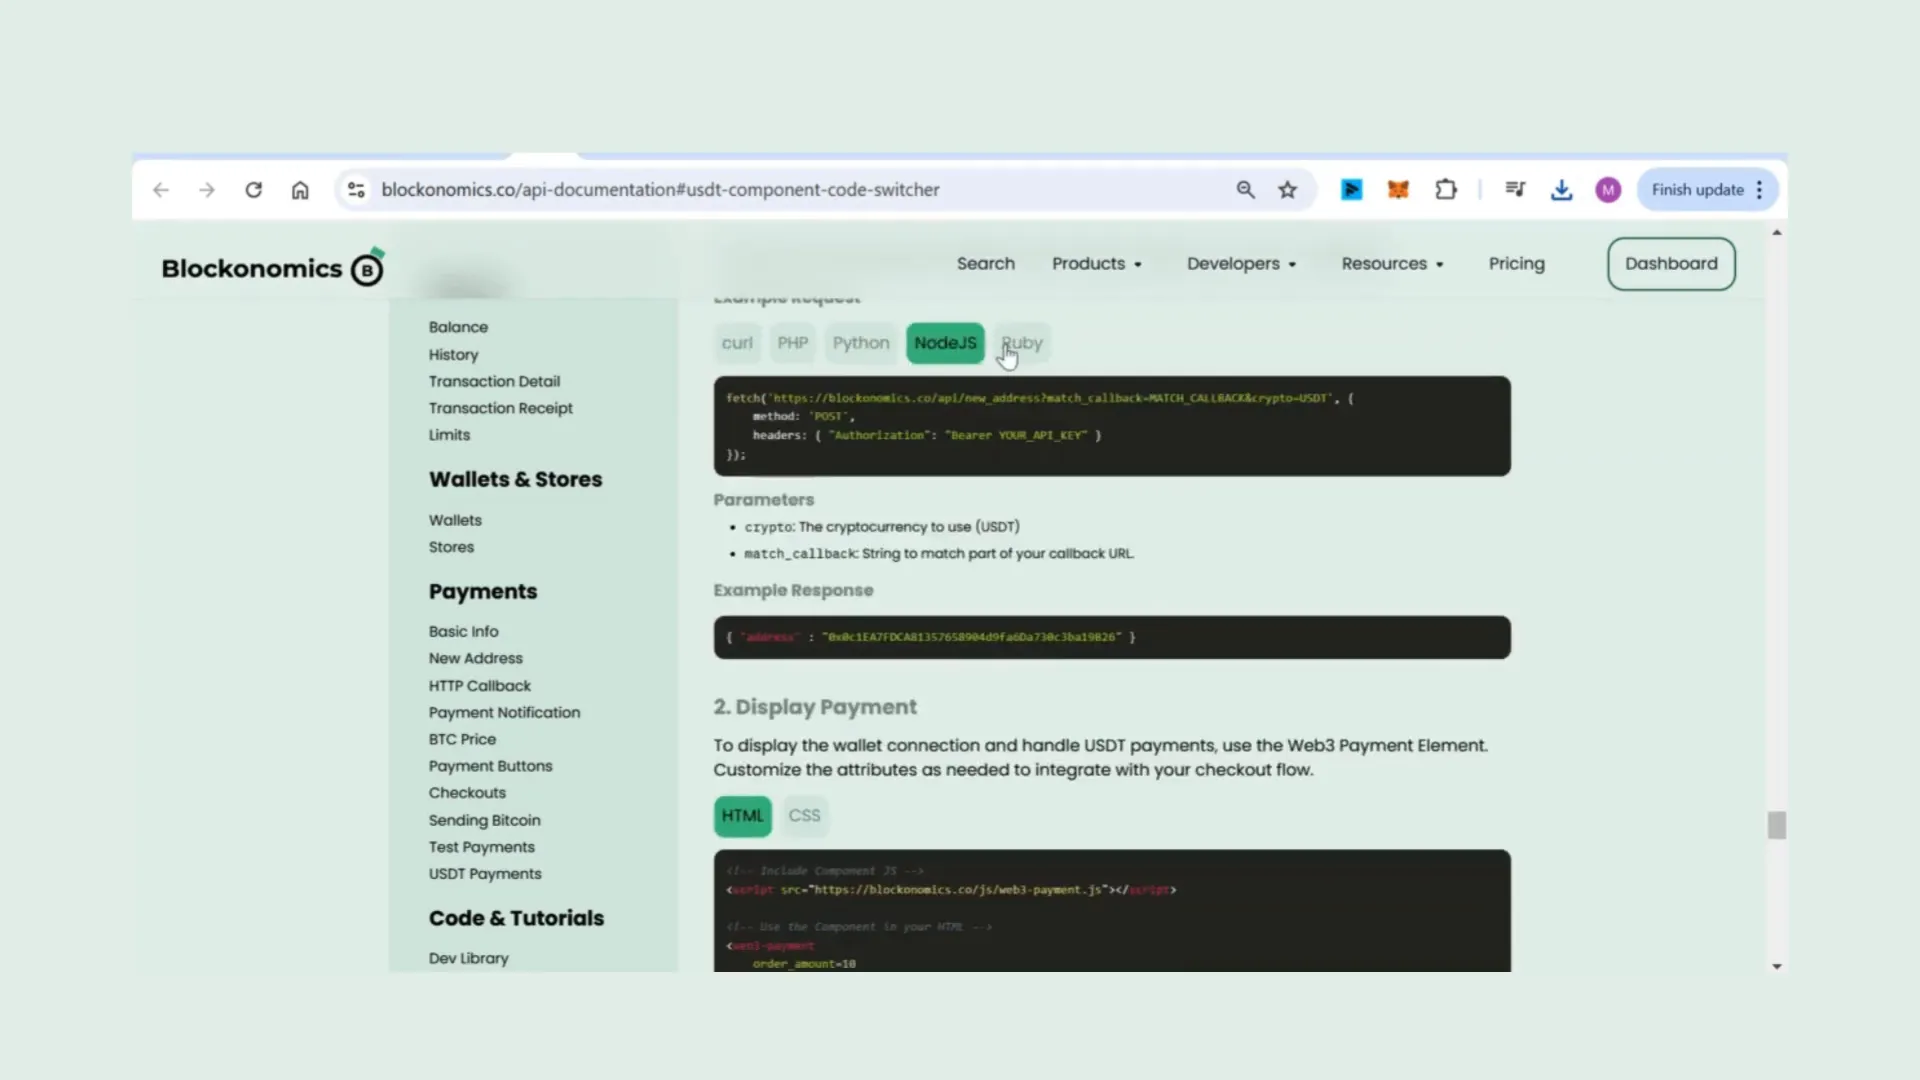Screen dimensions: 1920x1080
Task: Open Basic Info under Payments
Action: 463,631
